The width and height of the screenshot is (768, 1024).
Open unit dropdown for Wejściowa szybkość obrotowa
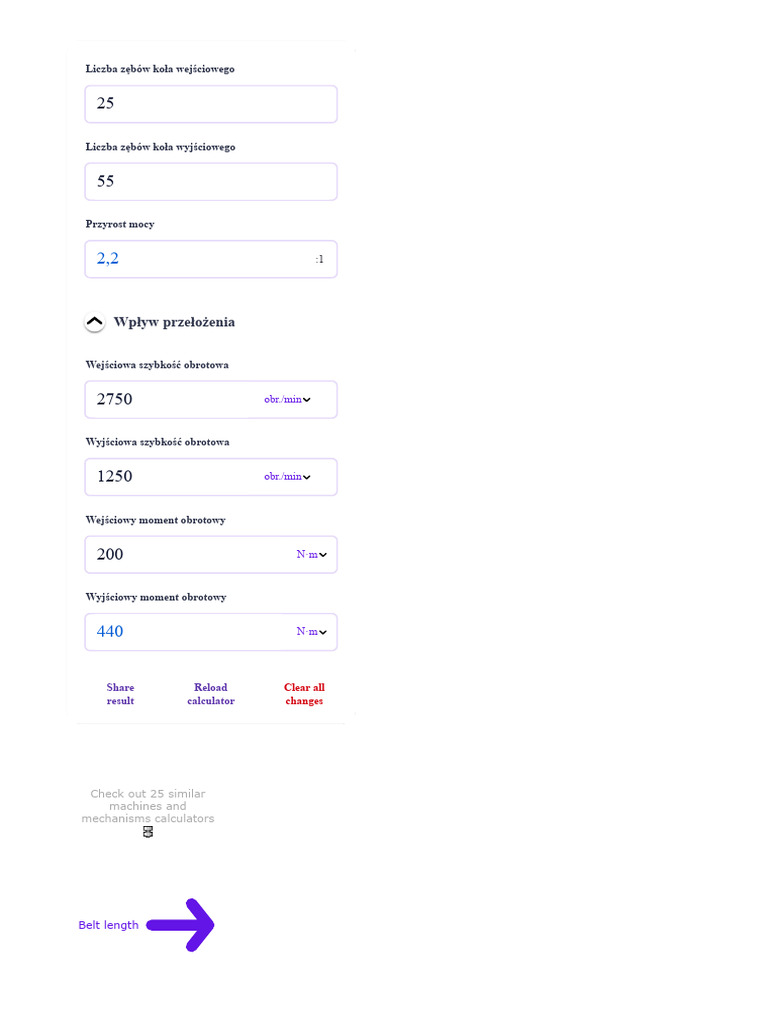click(x=288, y=399)
